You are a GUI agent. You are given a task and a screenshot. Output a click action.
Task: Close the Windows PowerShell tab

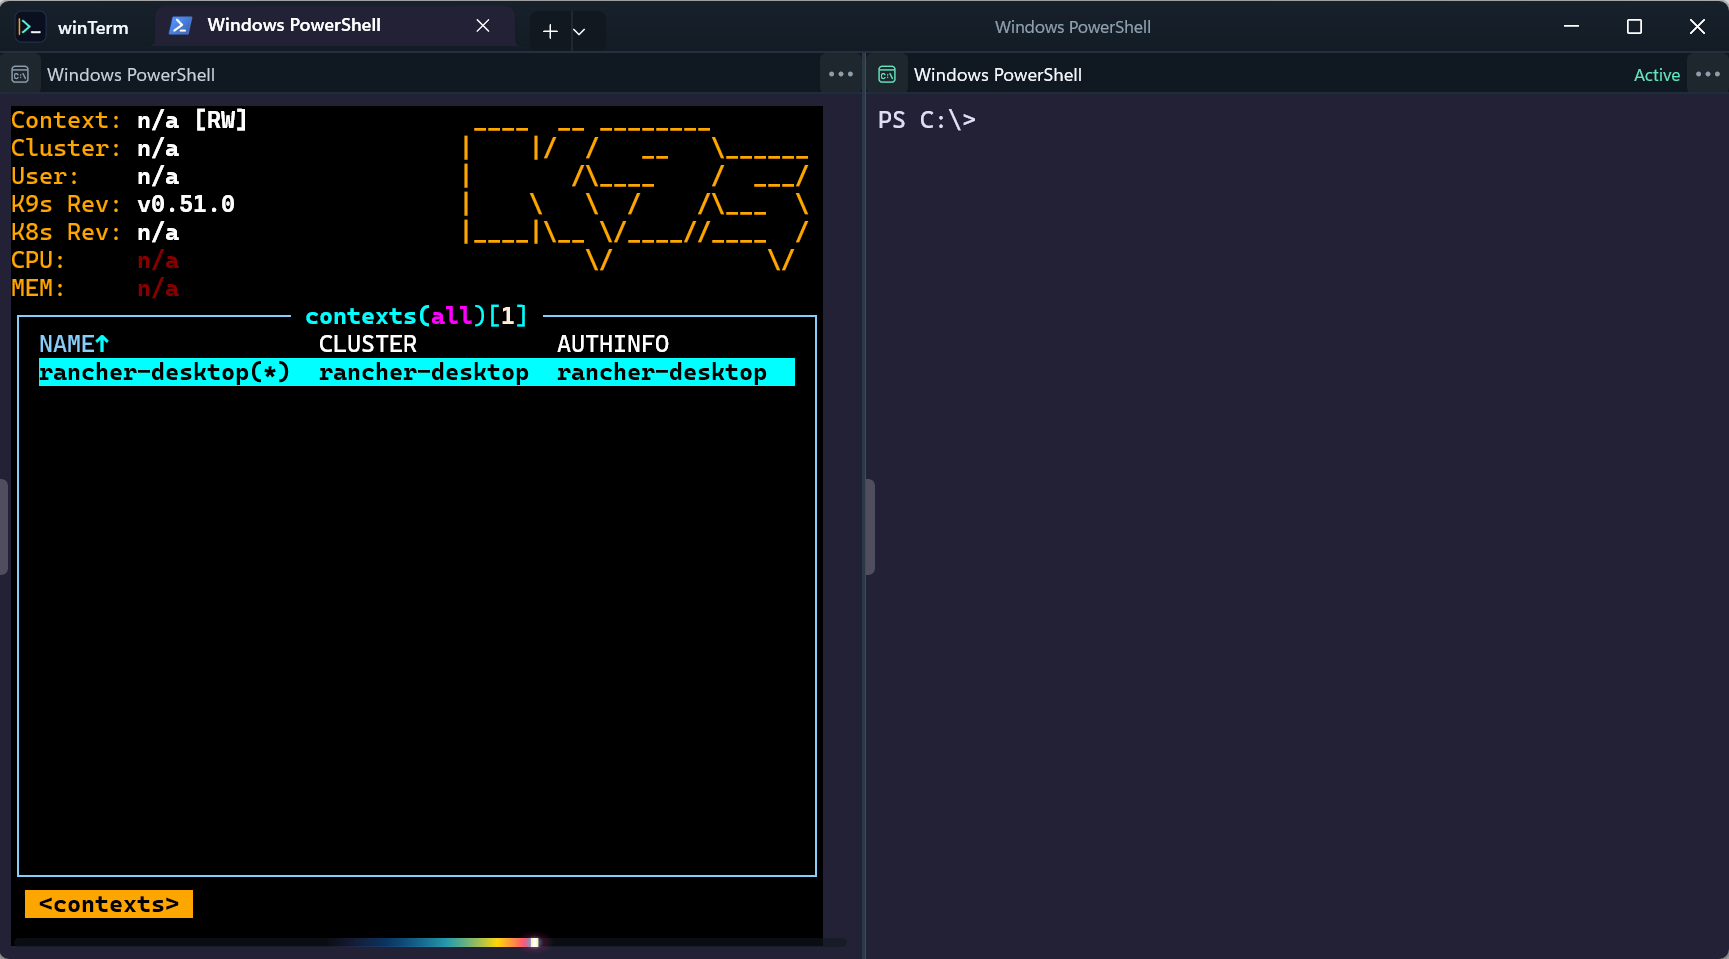click(x=483, y=26)
